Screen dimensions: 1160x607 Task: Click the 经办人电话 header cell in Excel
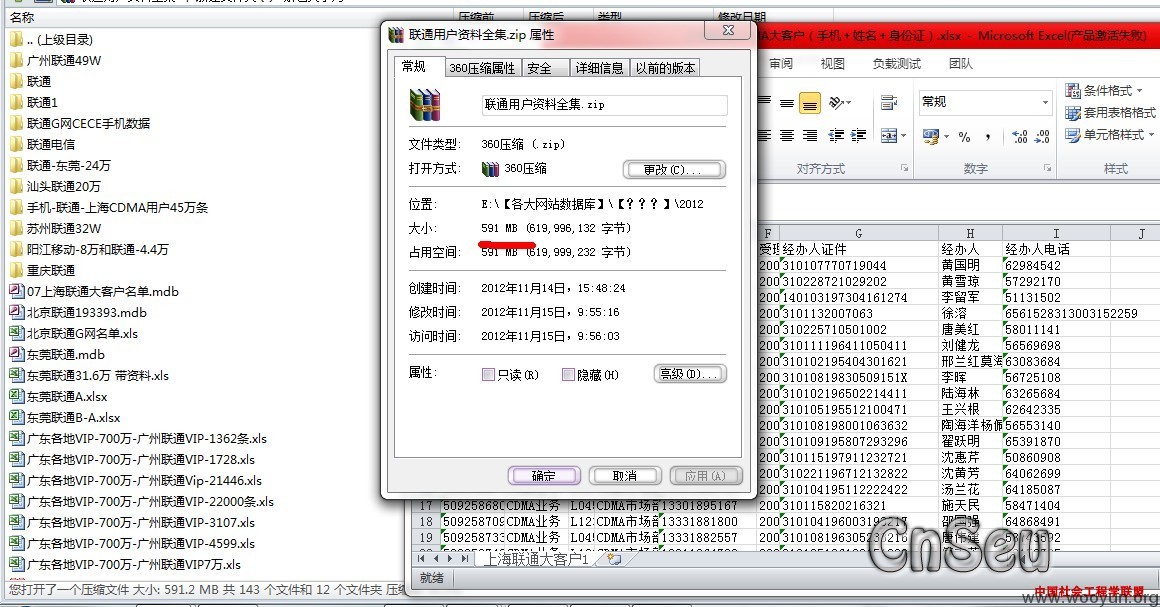(x=1056, y=249)
